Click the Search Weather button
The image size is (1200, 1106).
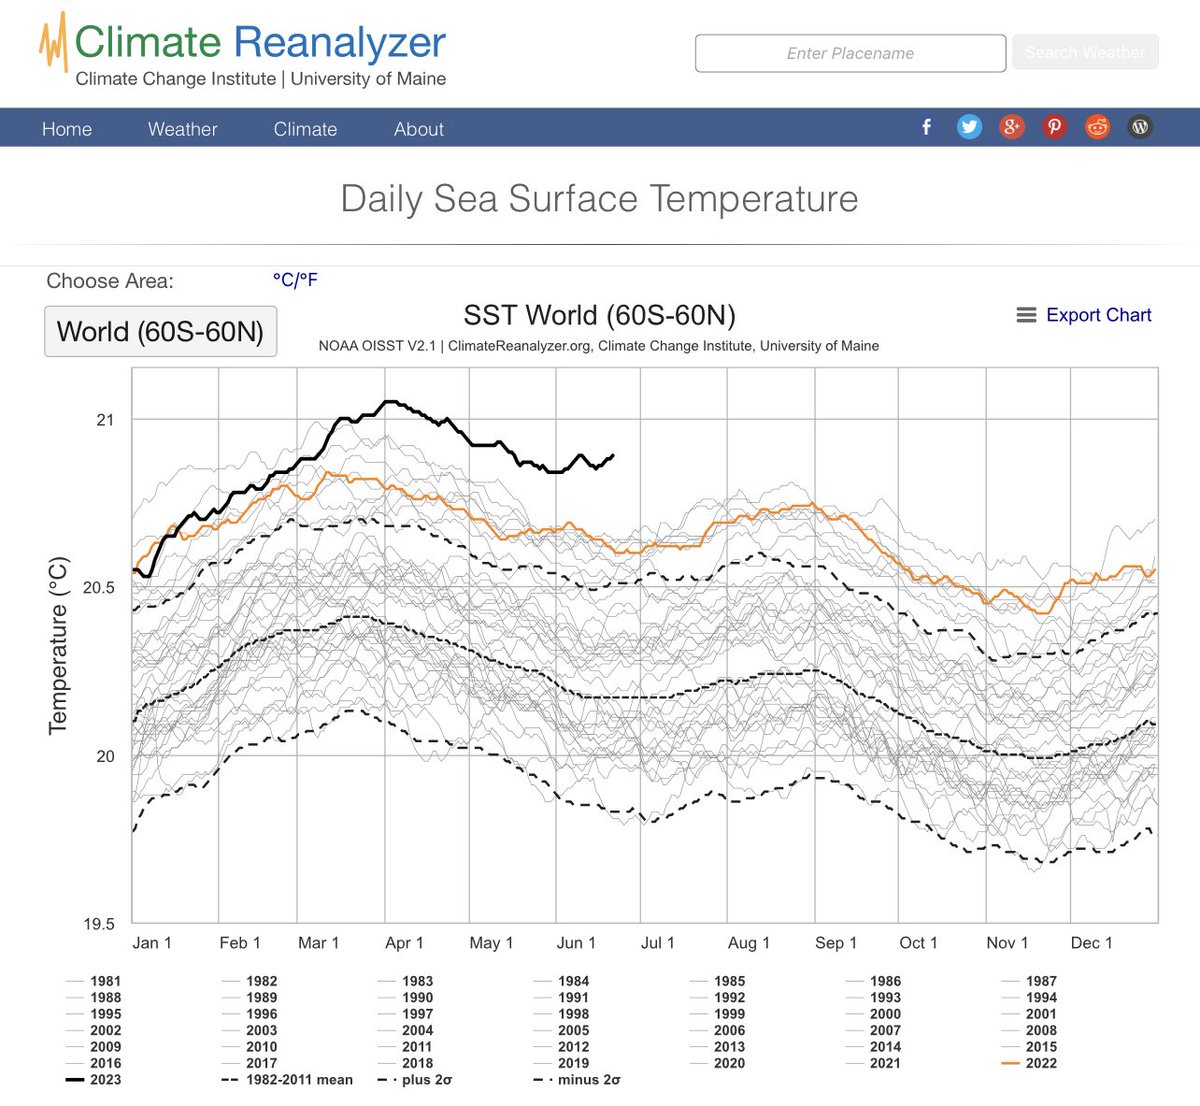(1085, 52)
